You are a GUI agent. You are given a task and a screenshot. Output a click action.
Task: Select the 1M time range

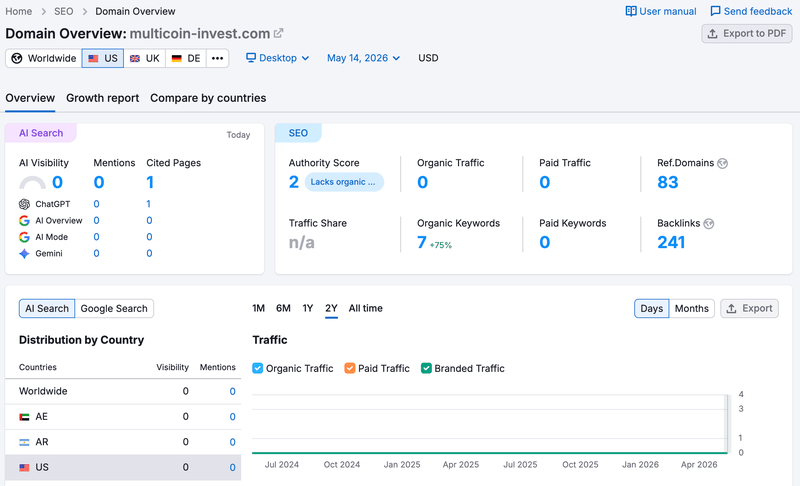pyautogui.click(x=259, y=308)
